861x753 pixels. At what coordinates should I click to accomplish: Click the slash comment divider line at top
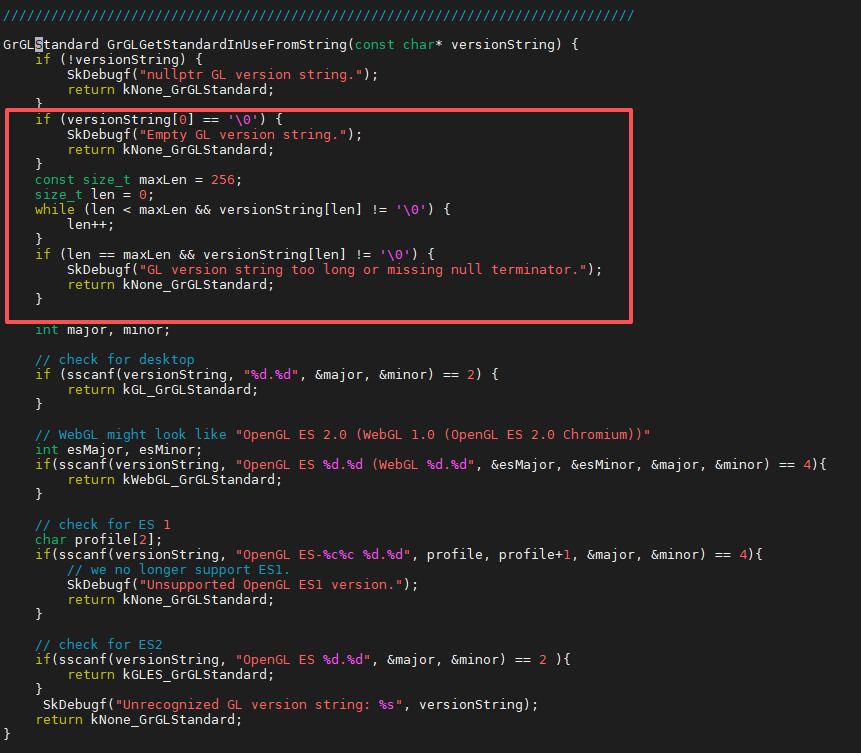(x=318, y=15)
